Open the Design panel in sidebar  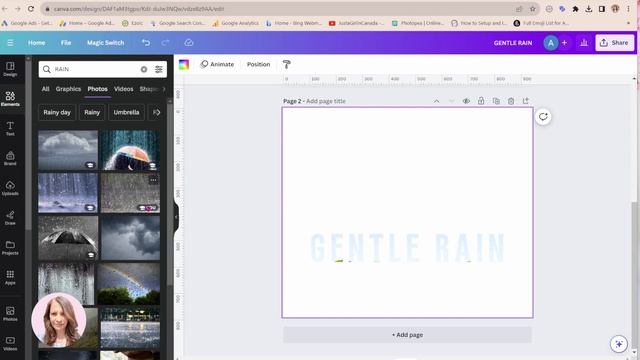coord(10,69)
